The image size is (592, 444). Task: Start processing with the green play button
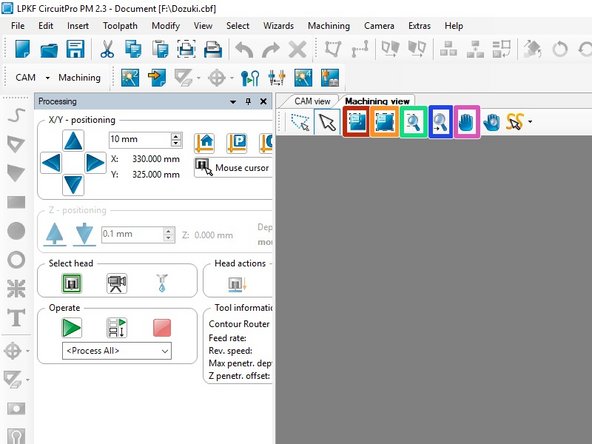coord(72,328)
